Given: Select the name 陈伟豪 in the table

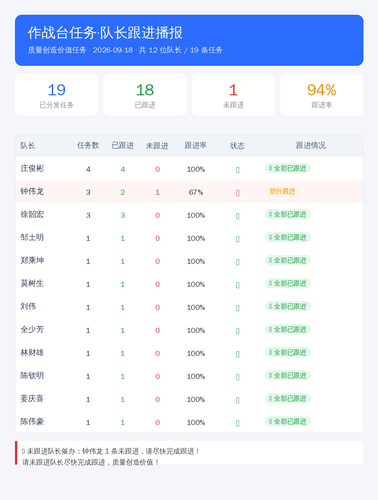Looking at the screenshot, I should coord(32,421).
